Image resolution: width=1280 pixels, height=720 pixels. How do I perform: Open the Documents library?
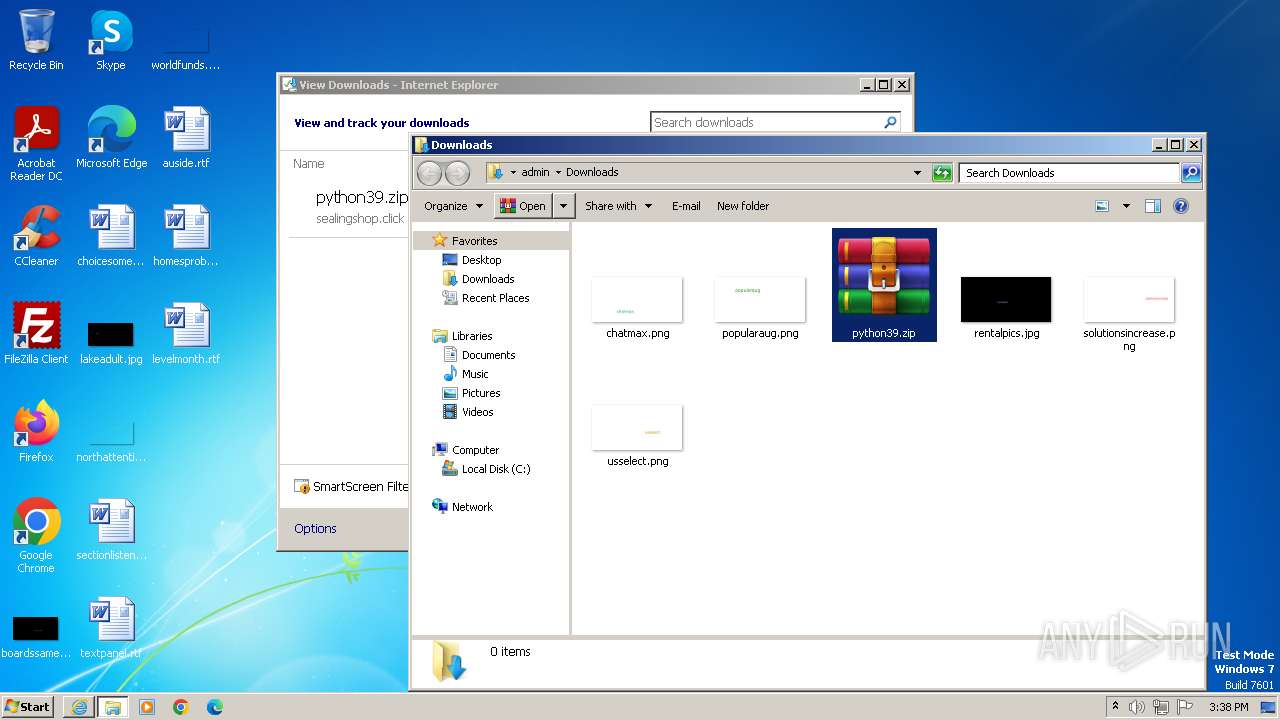click(x=488, y=355)
